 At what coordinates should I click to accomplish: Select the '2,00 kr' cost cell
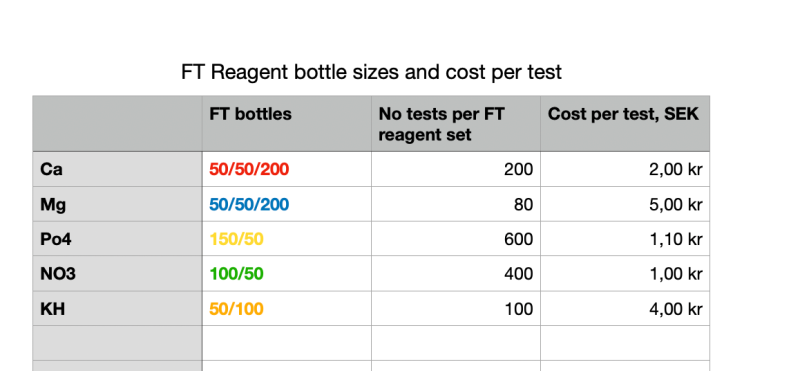[625, 169]
